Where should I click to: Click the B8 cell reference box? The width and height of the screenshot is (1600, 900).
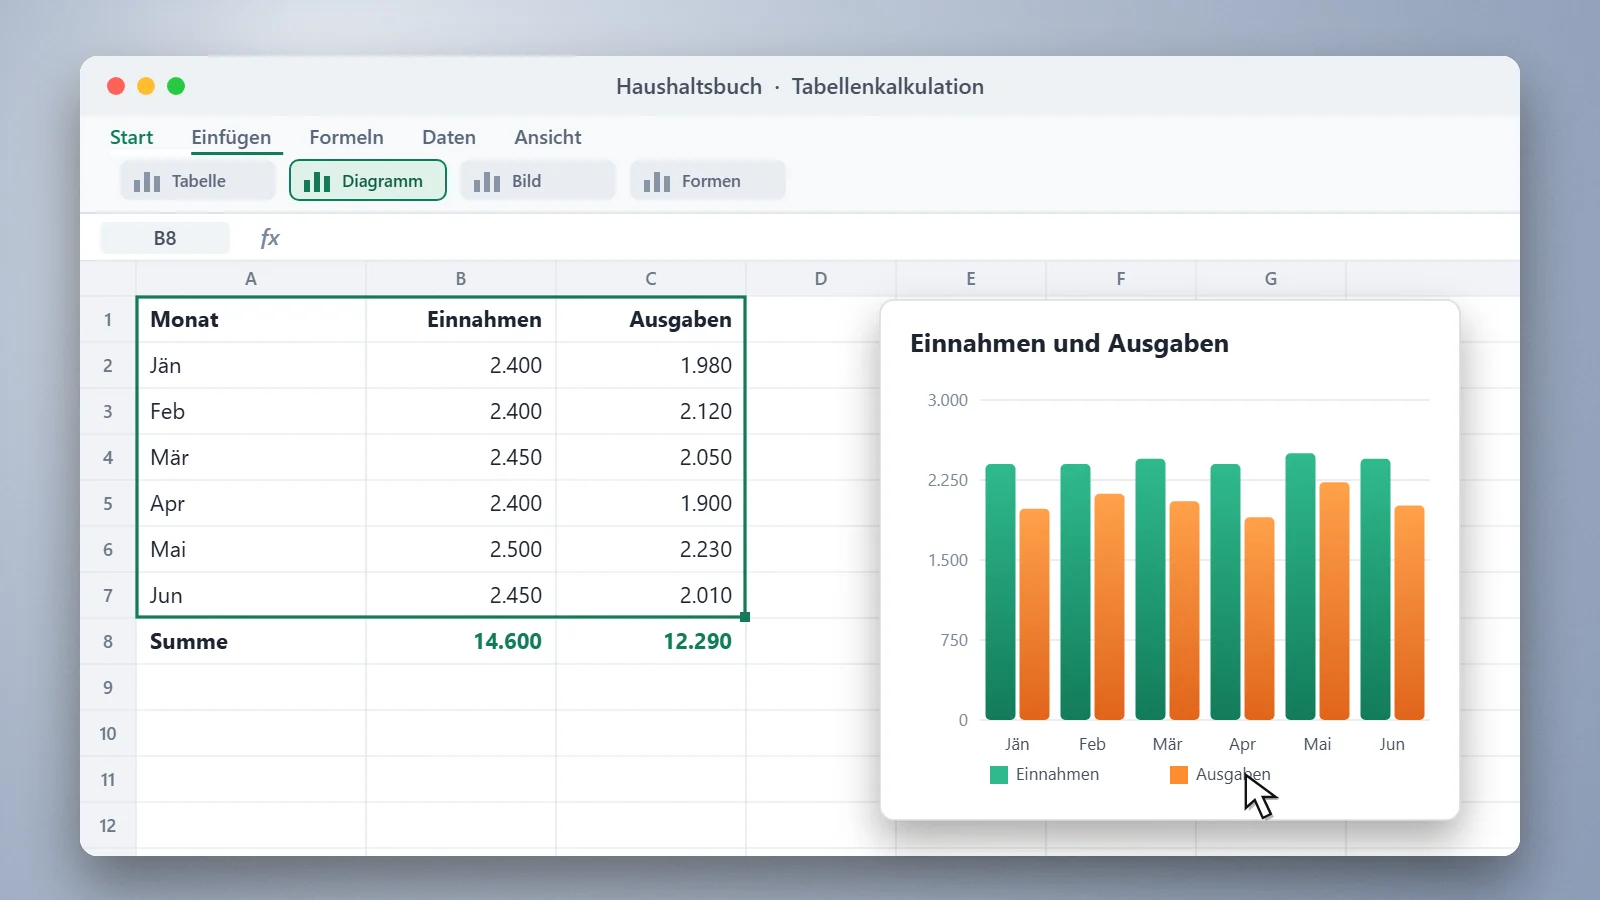click(165, 238)
